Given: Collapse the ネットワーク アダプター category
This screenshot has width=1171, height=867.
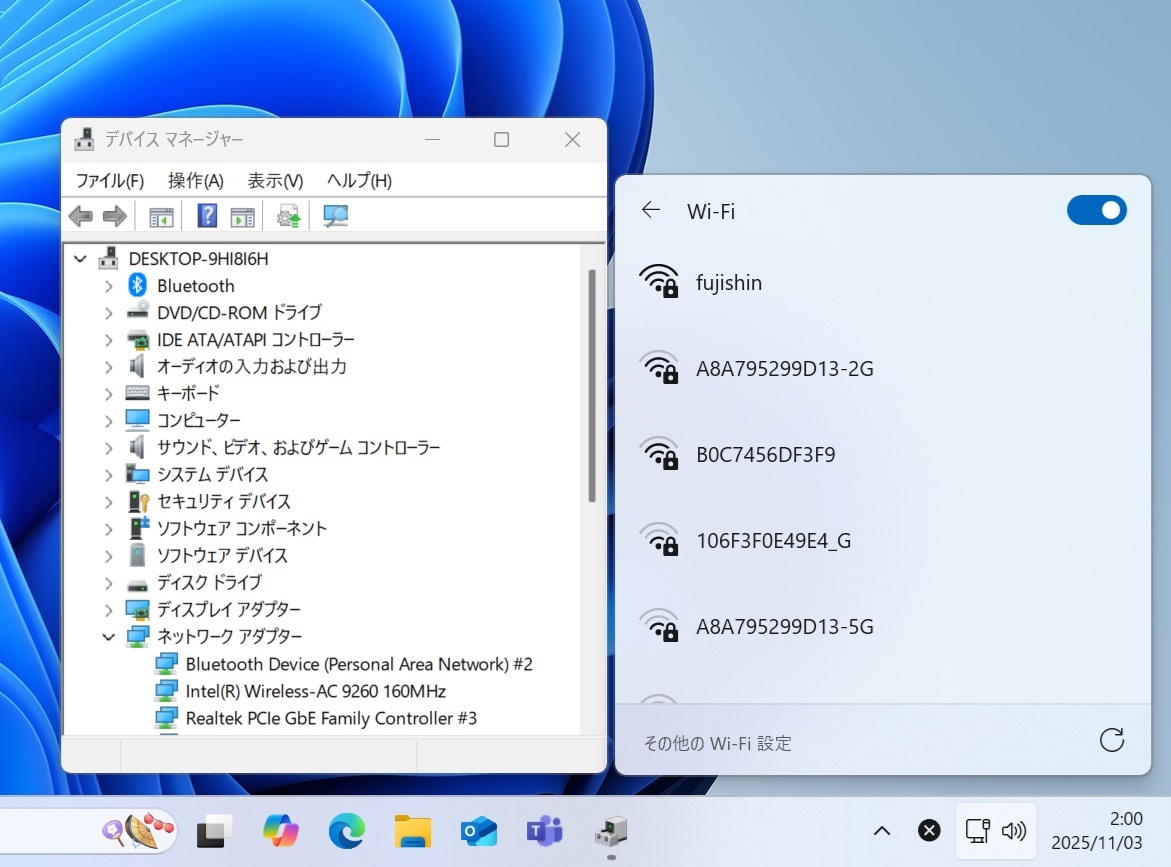Looking at the screenshot, I should point(108,636).
